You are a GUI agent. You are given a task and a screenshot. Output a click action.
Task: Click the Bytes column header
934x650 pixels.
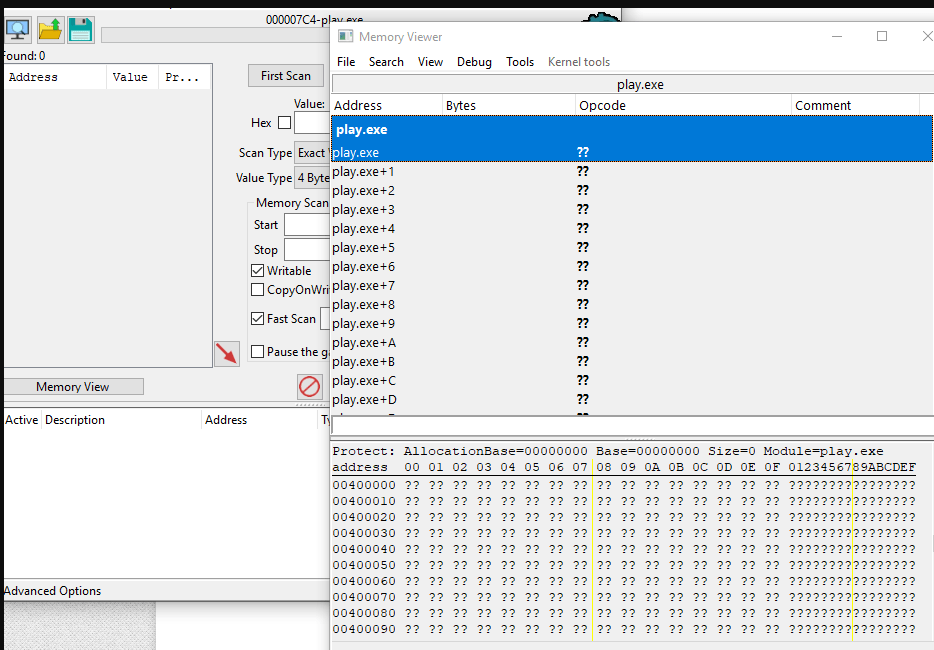coord(509,105)
